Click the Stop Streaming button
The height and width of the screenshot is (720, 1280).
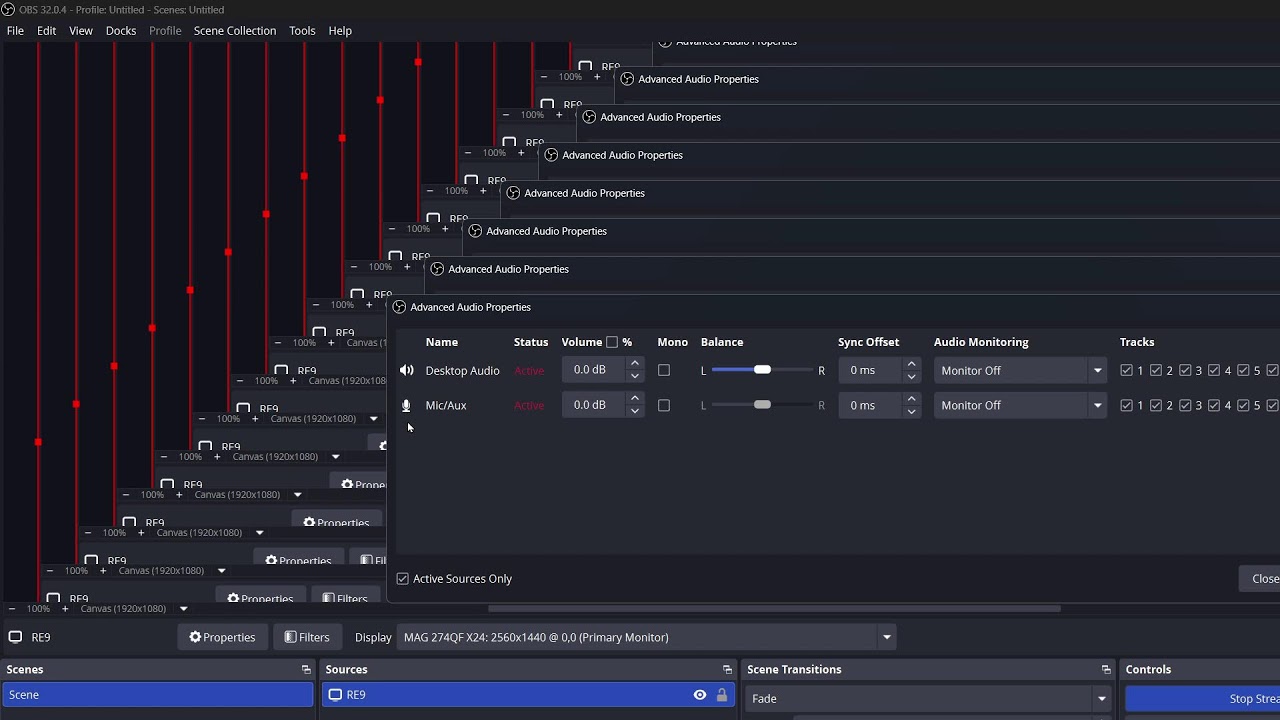tap(1203, 699)
